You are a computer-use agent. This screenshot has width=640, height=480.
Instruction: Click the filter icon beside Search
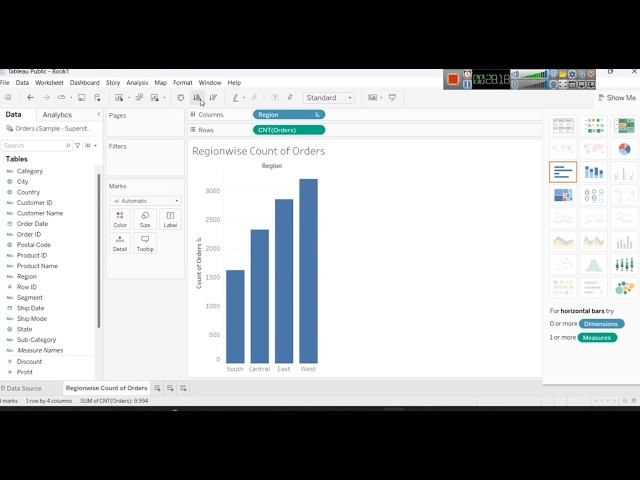click(x=78, y=145)
